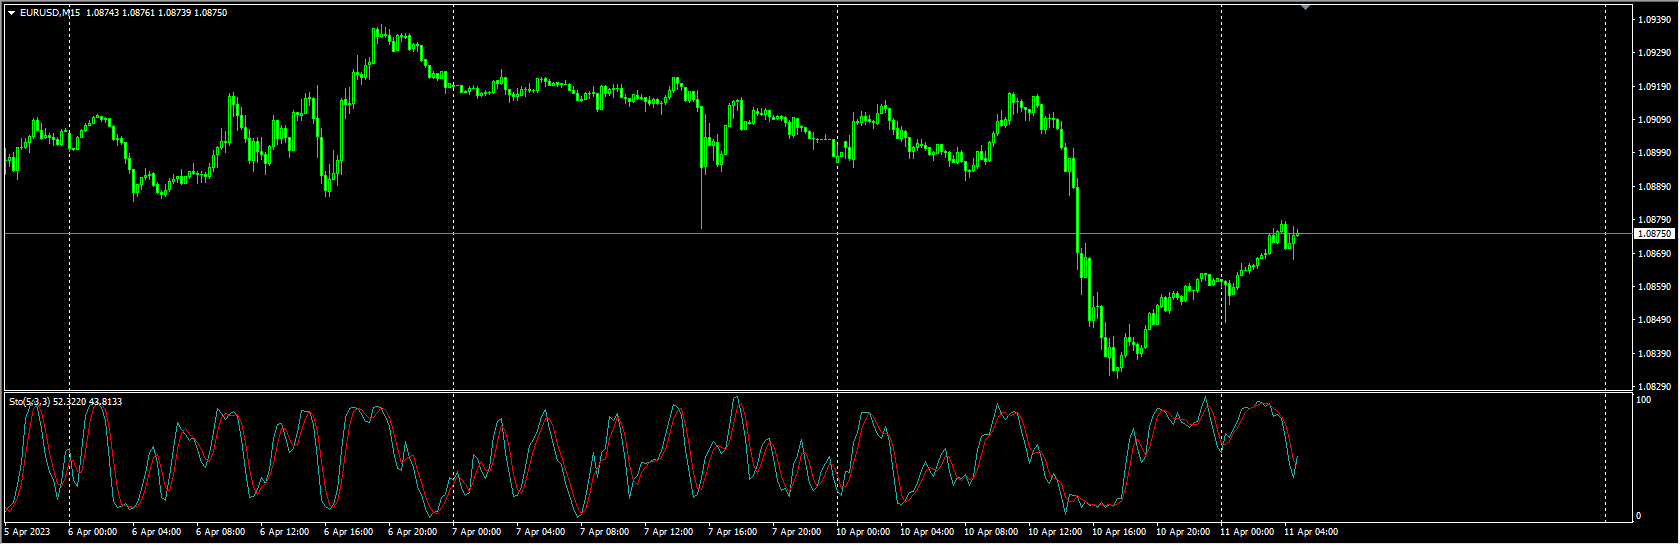Click the 7 Apr 00:00 time label
The width and height of the screenshot is (1680, 545).
coord(476,532)
